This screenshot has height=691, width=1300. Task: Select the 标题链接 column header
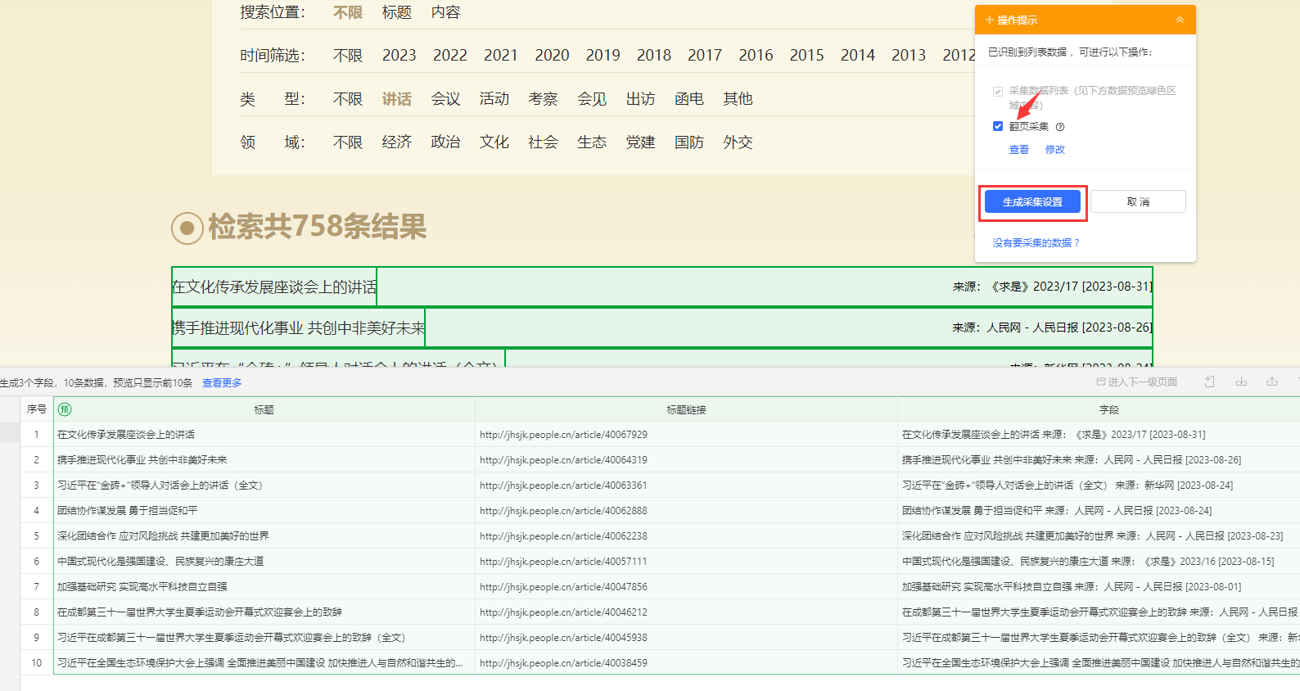[x=686, y=410]
